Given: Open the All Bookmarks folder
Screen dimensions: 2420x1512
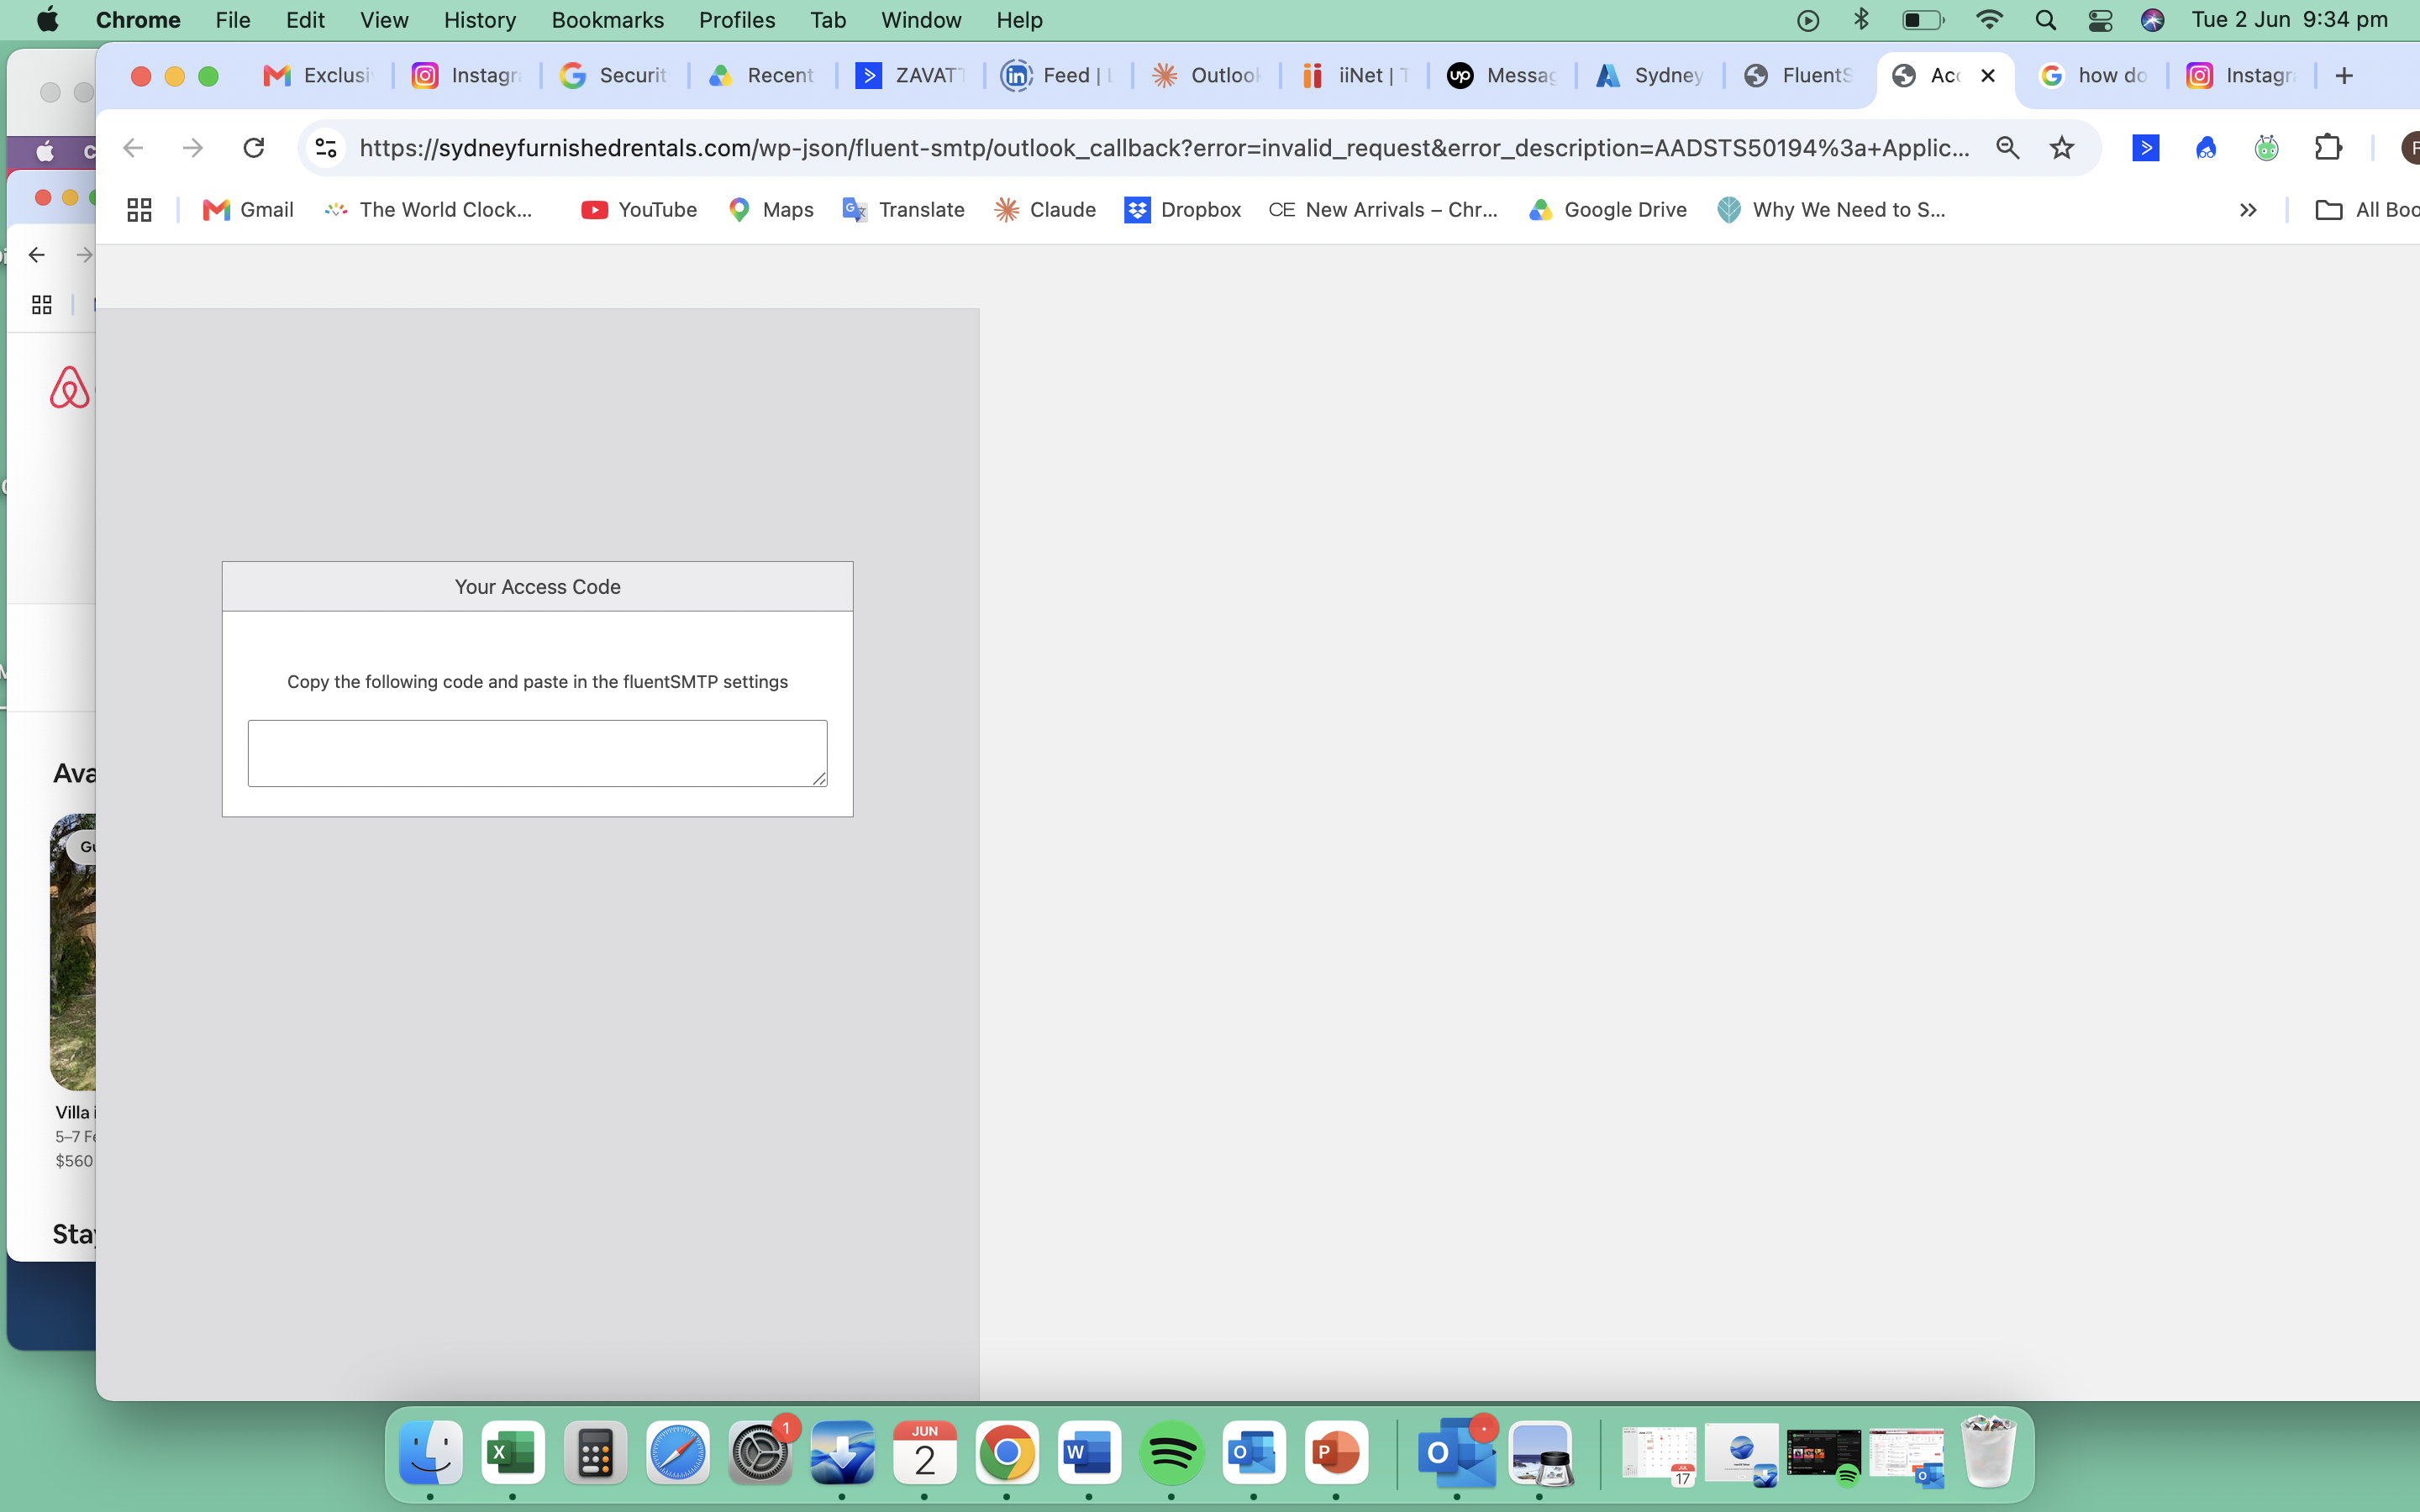Looking at the screenshot, I should (2367, 210).
